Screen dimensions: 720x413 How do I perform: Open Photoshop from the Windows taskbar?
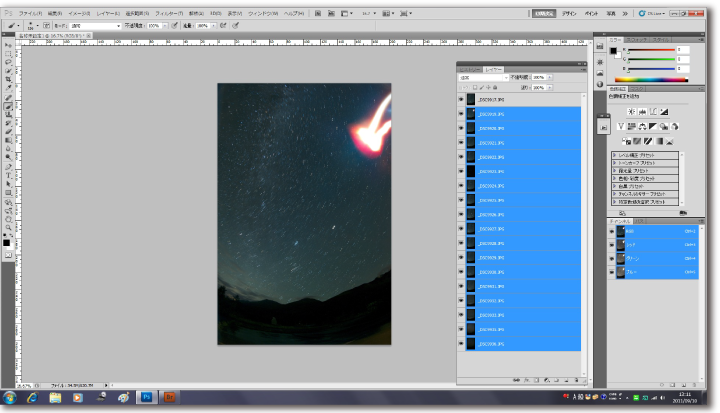(146, 397)
